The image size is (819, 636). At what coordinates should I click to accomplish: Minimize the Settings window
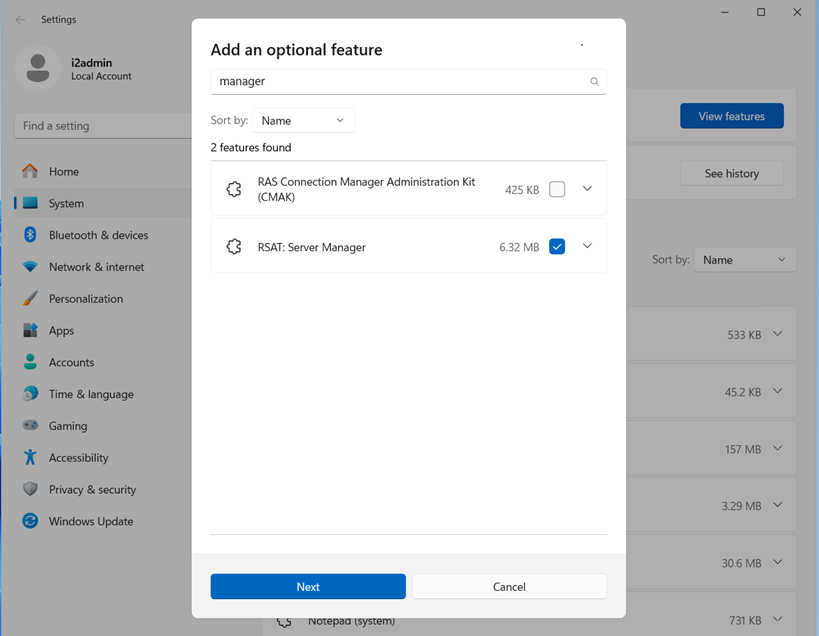click(724, 12)
